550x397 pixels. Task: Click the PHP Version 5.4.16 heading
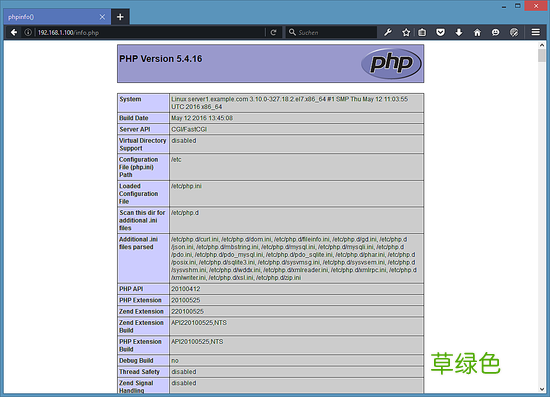(x=161, y=59)
